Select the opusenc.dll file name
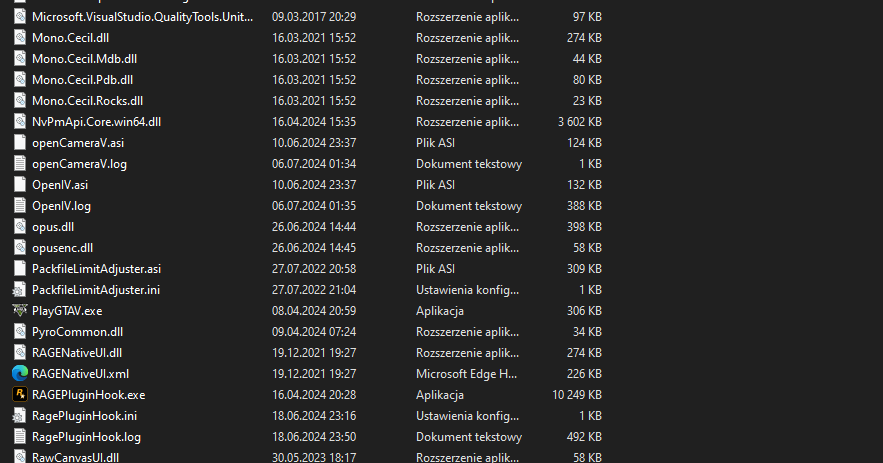 tap(62, 247)
